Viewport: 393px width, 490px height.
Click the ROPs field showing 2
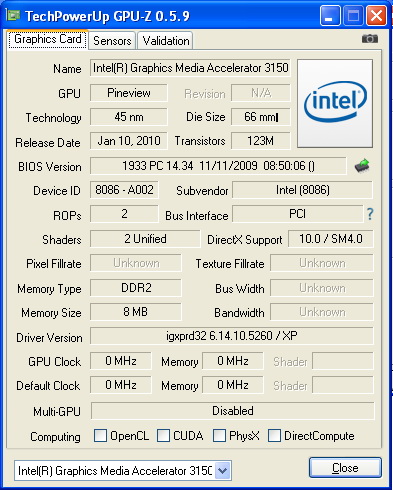[124, 214]
